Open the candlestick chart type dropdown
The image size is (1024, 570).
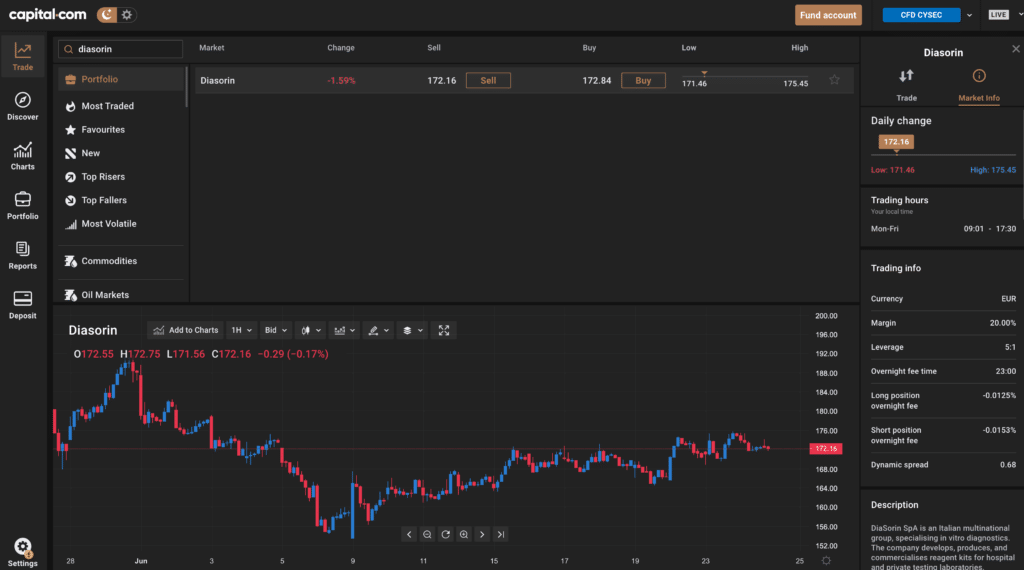pos(311,330)
